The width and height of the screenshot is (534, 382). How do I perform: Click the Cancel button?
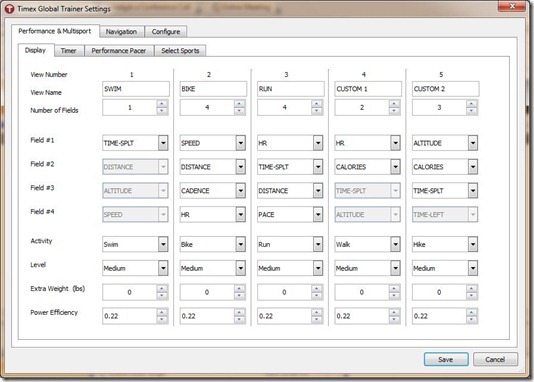pyautogui.click(x=495, y=360)
